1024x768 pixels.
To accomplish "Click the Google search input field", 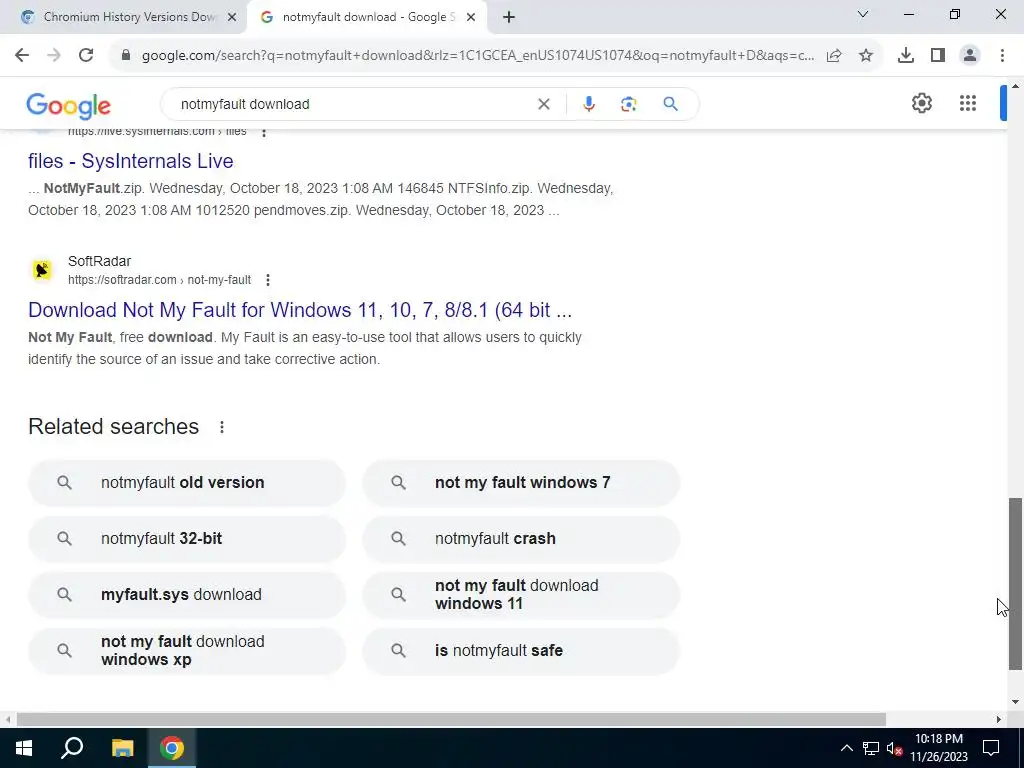I will pos(353,104).
